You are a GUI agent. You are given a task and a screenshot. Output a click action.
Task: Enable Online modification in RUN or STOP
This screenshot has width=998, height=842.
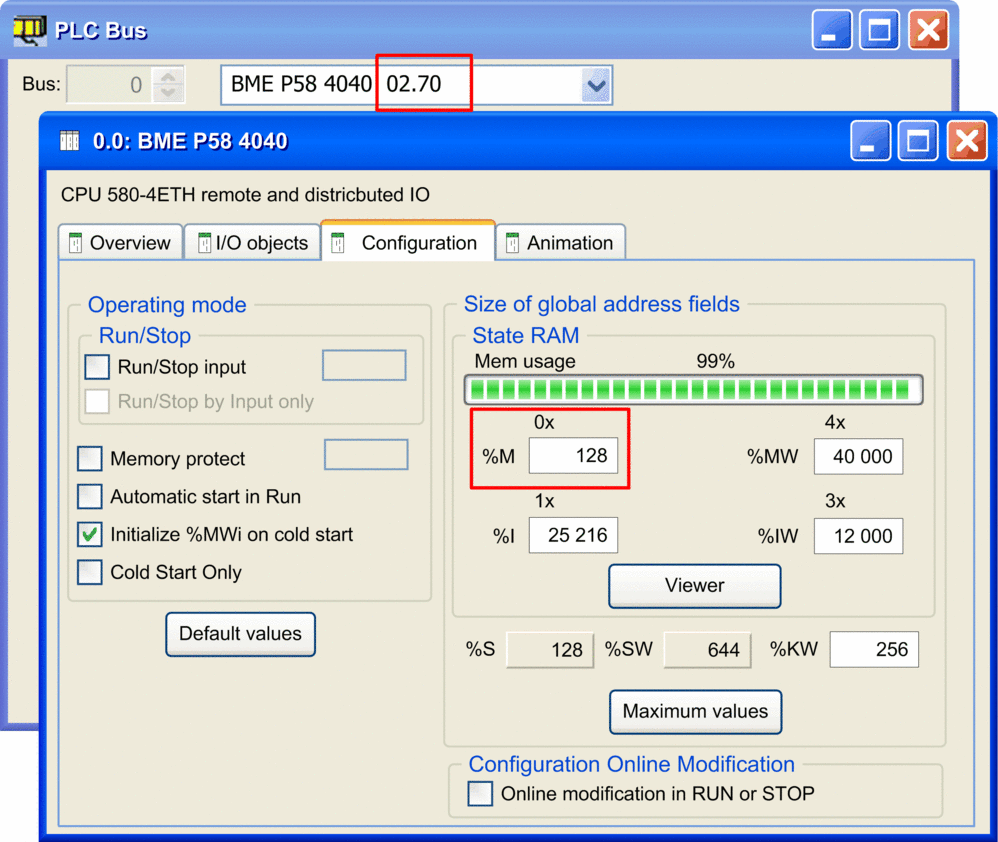481,794
